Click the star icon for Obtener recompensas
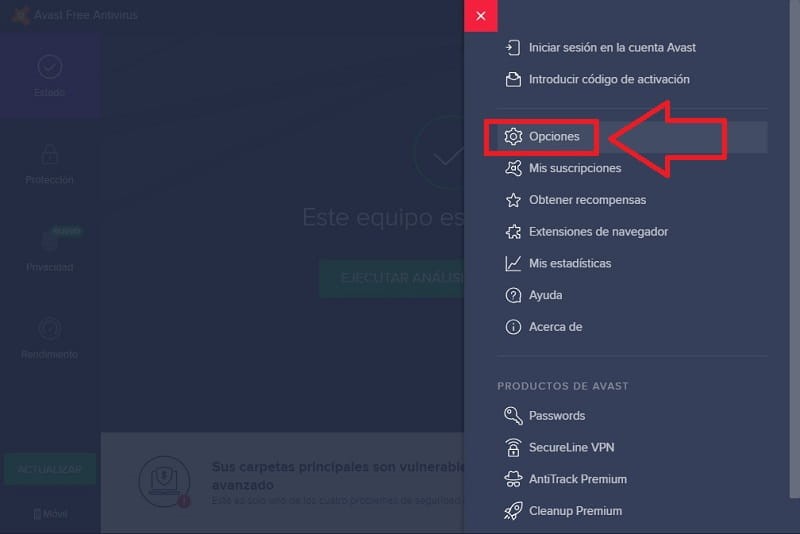The height and width of the screenshot is (534, 800). [x=513, y=200]
